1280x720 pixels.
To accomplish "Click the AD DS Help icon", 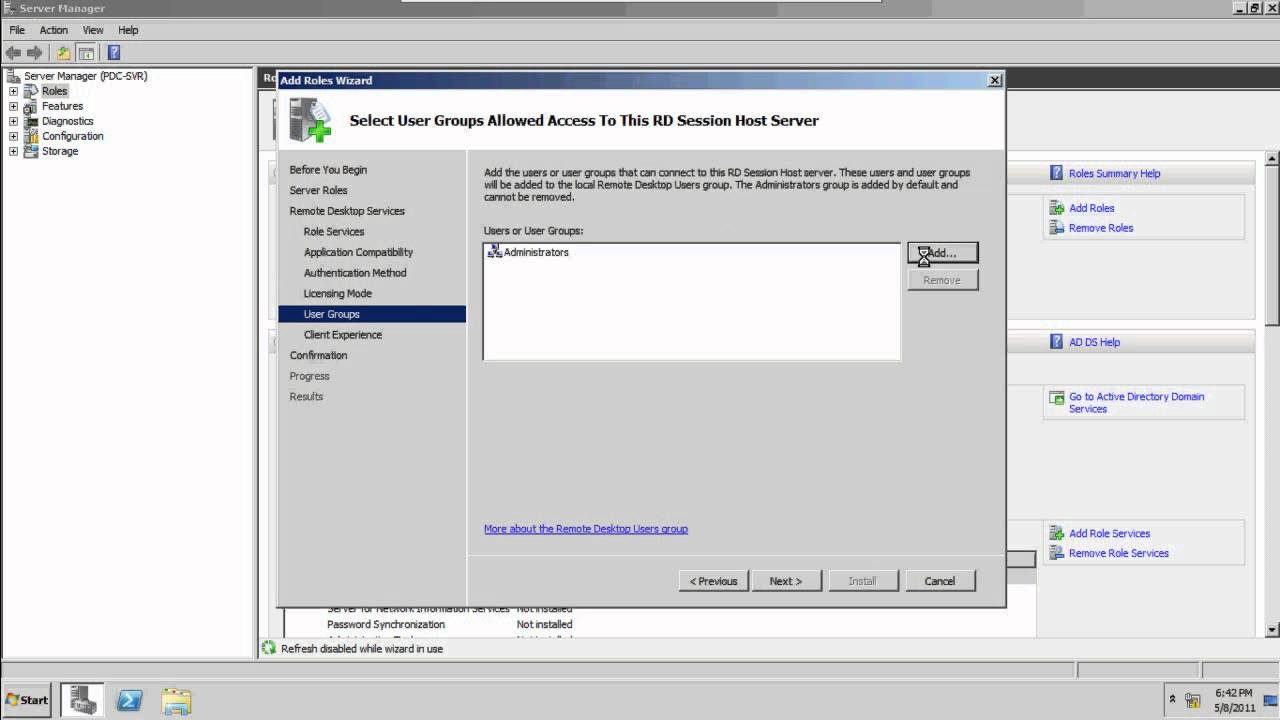I will [1057, 342].
